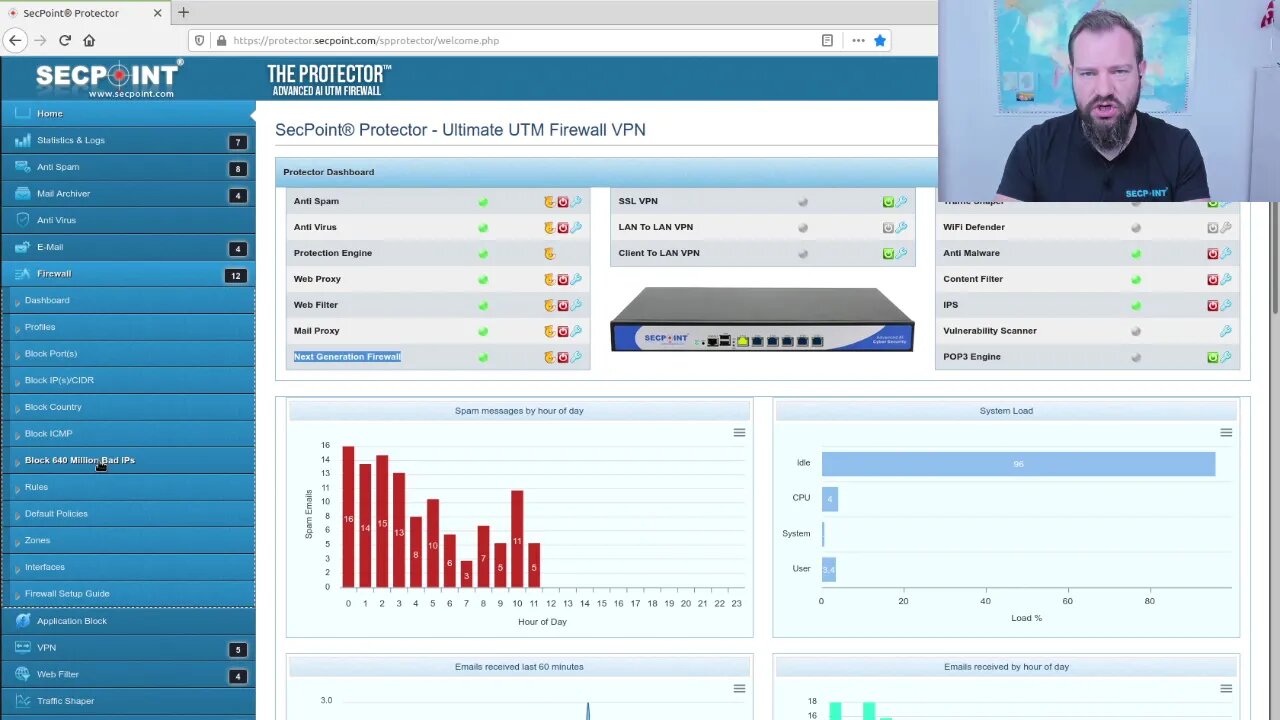Open Traffic Shaper sidebar link

[x=128, y=701]
